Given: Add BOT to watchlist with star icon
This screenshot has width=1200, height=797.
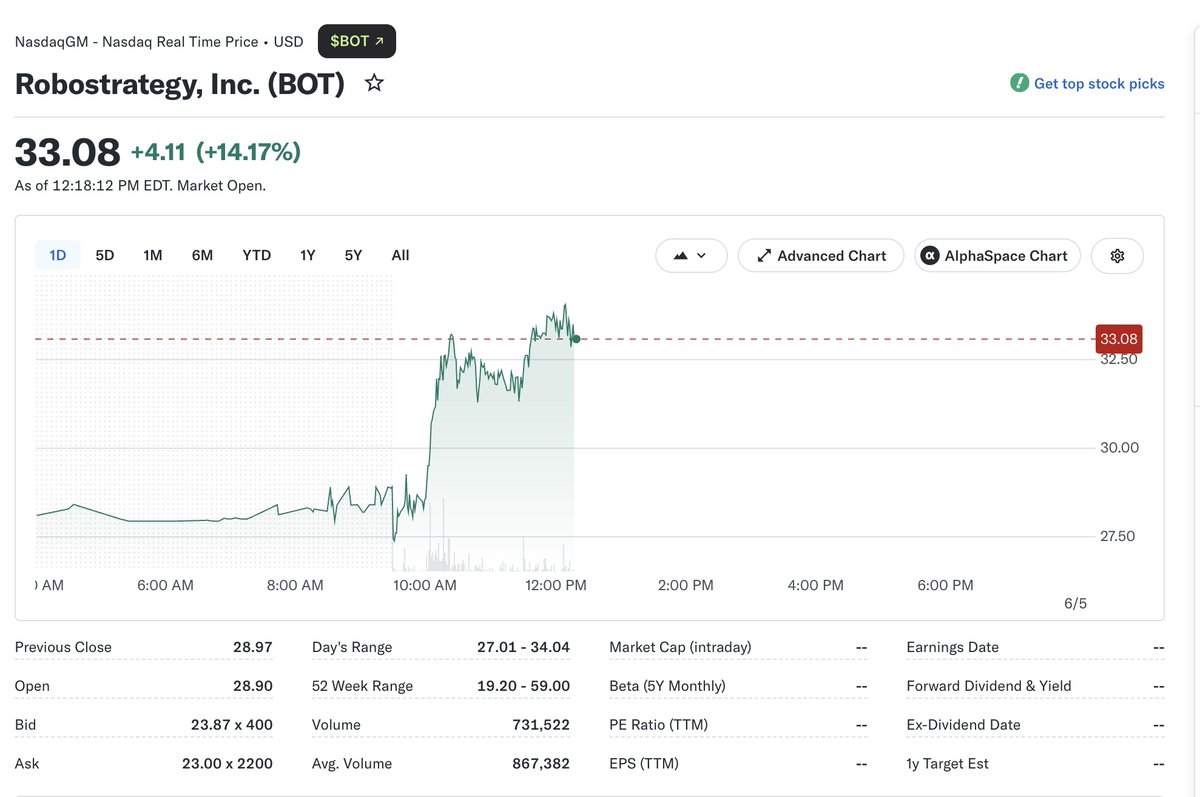Looking at the screenshot, I should click(x=374, y=83).
